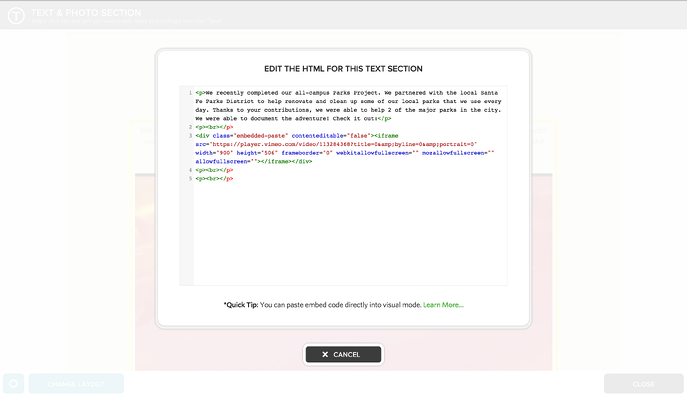Select line number 3 in the editor gutter

[190, 136]
